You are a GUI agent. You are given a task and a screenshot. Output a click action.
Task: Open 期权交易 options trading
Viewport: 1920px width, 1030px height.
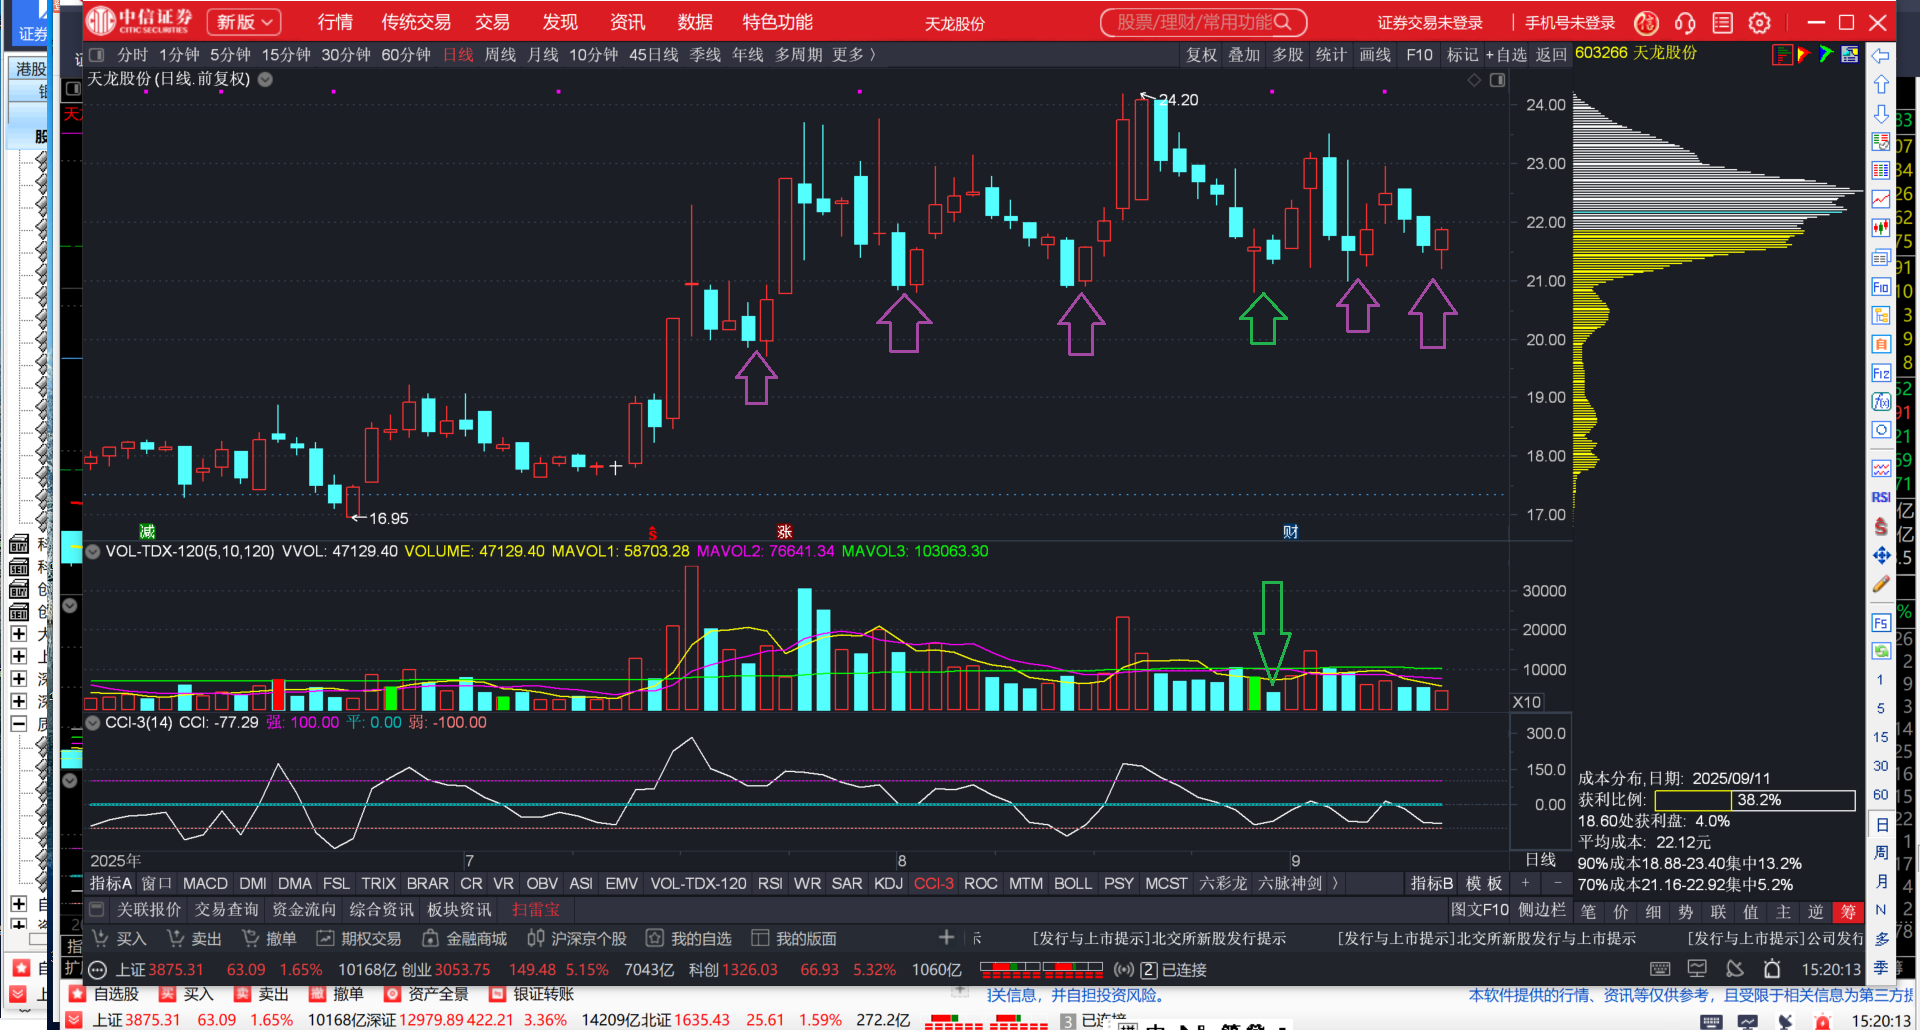coord(359,939)
